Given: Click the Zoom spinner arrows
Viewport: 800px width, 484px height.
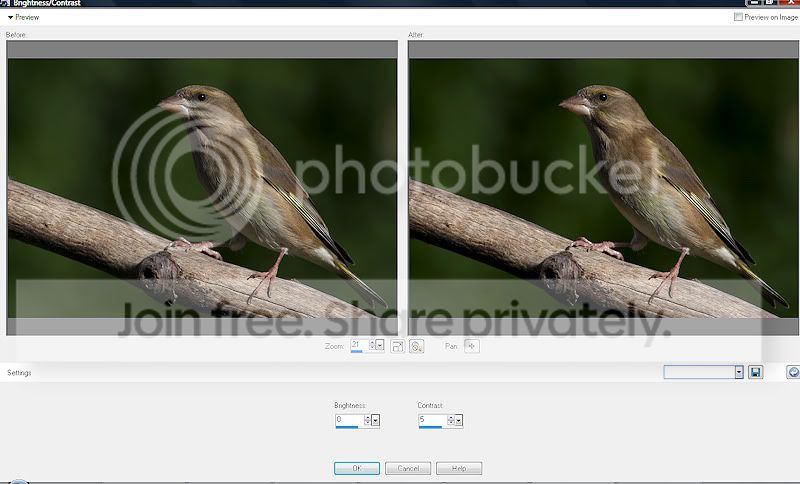Looking at the screenshot, I should 372,345.
